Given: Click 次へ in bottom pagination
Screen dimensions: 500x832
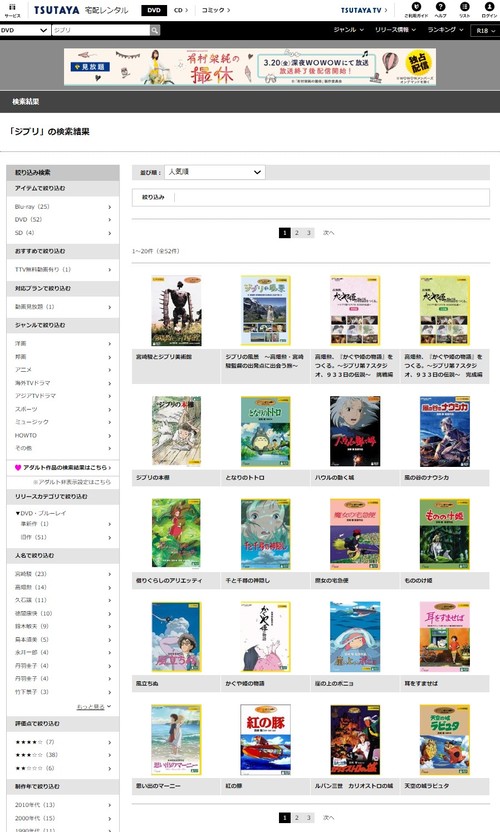Looking at the screenshot, I should 329,818.
